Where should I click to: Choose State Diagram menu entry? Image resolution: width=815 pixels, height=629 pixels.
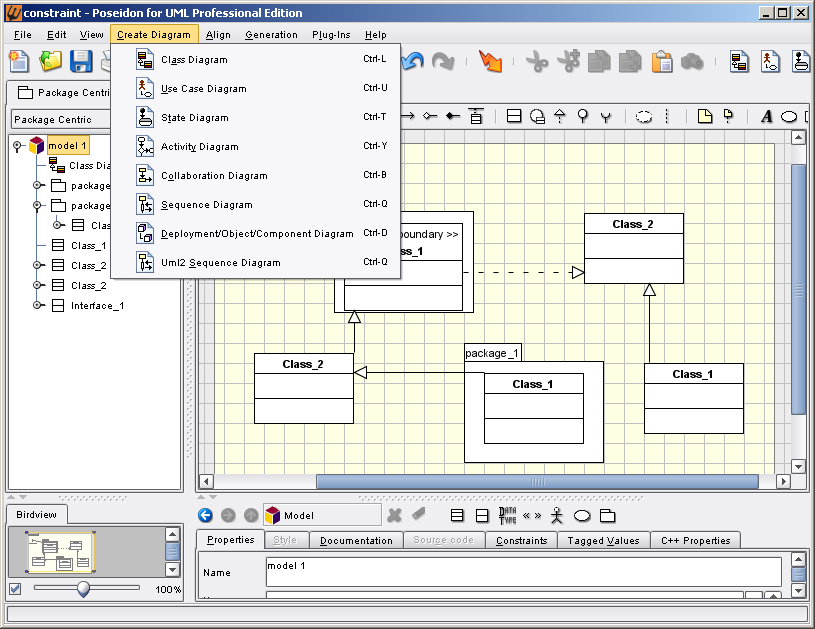(x=256, y=117)
